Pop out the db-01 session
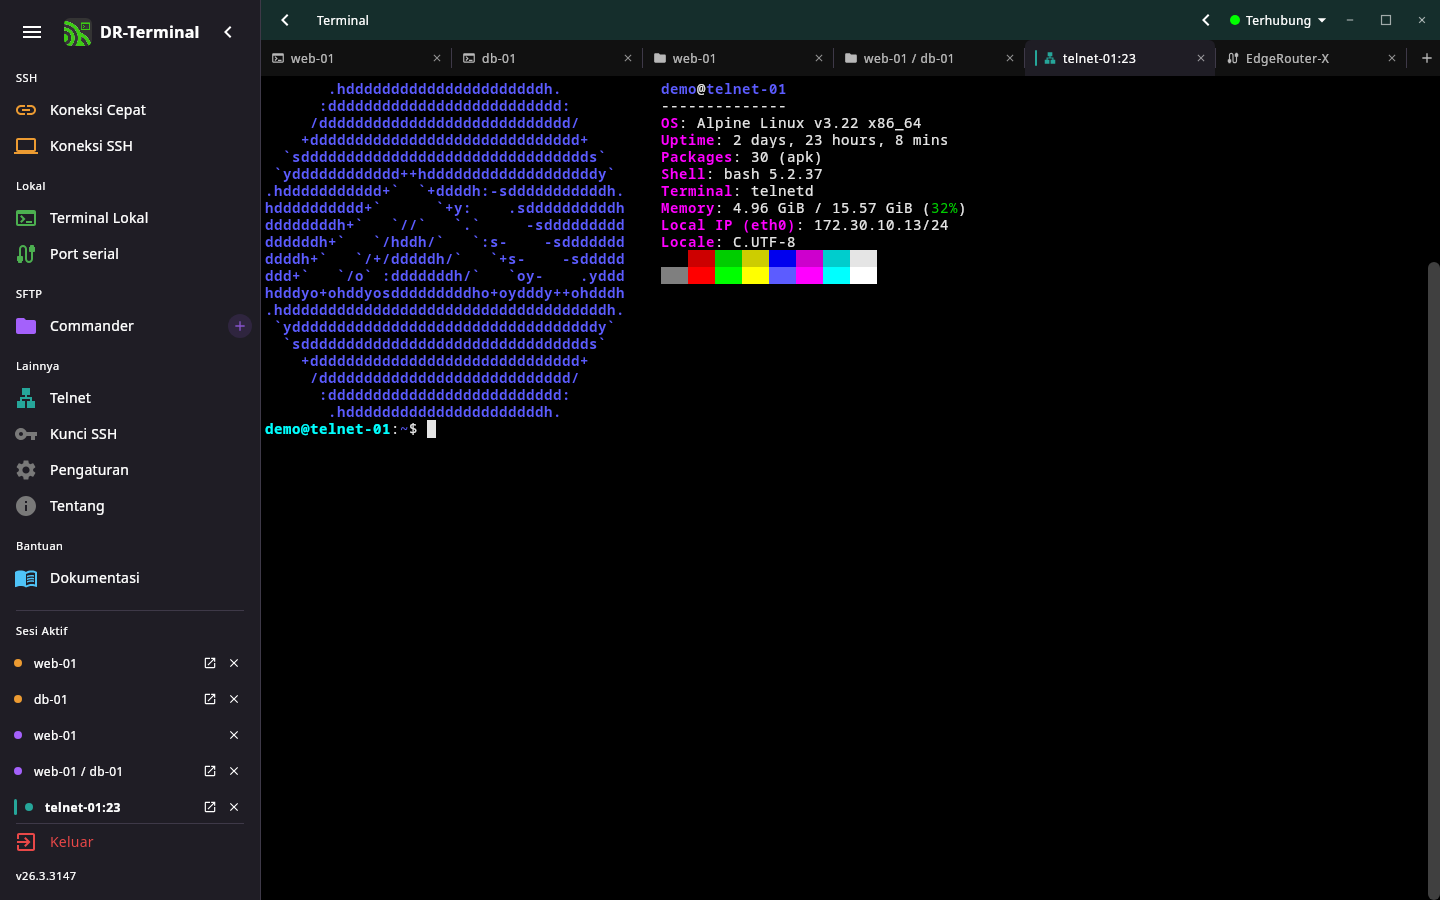The image size is (1440, 900). point(210,699)
